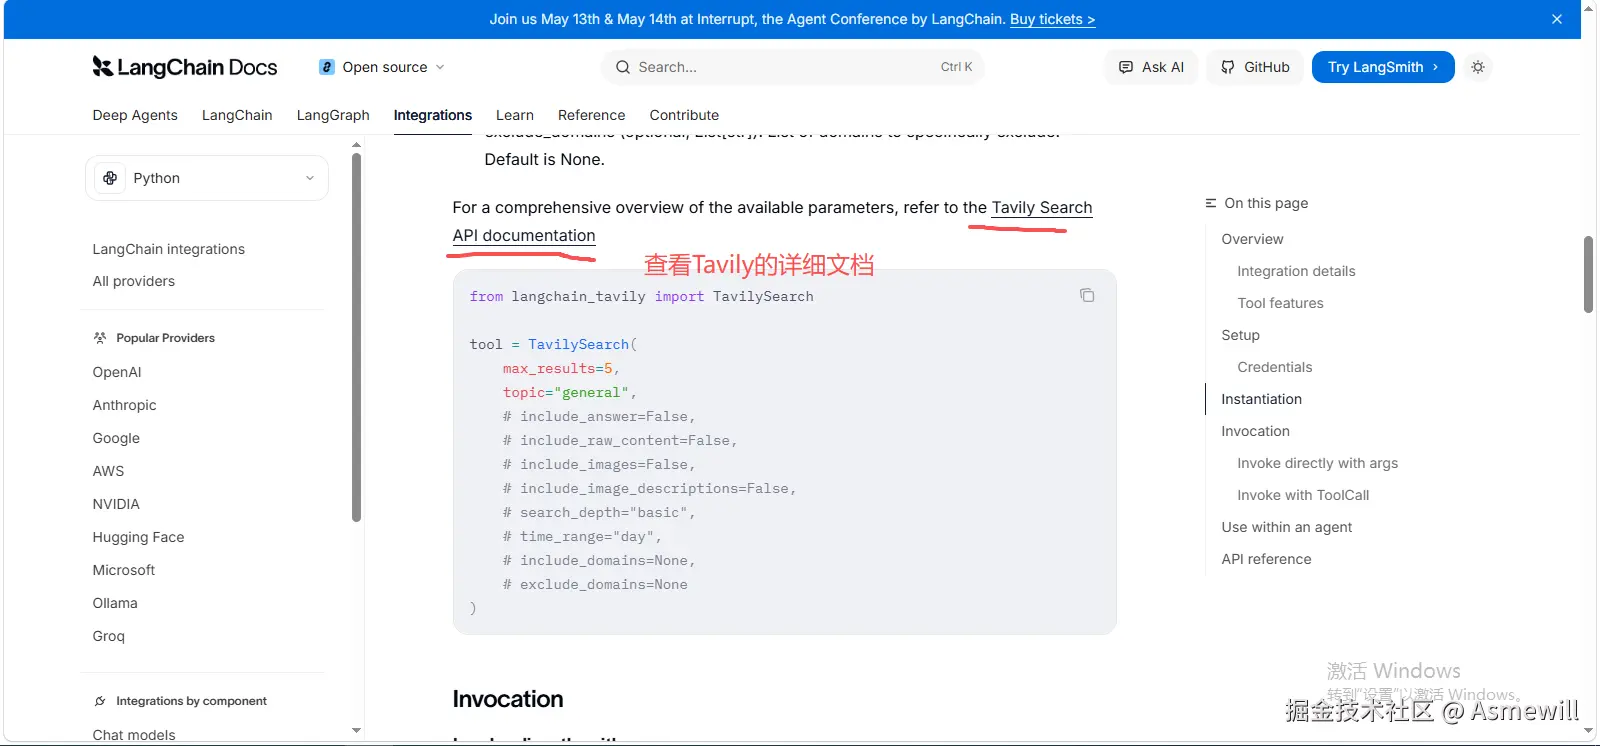
Task: Open the Learn tab
Action: tap(515, 115)
